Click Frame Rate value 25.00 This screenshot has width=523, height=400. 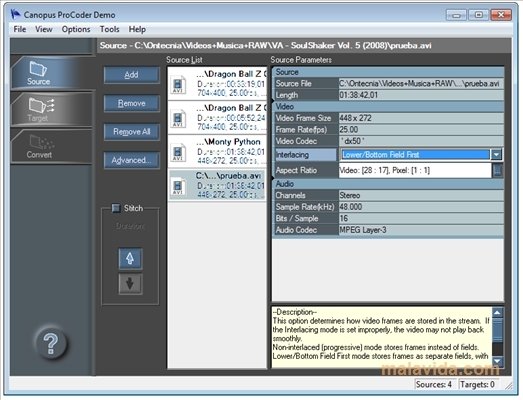[421, 129]
